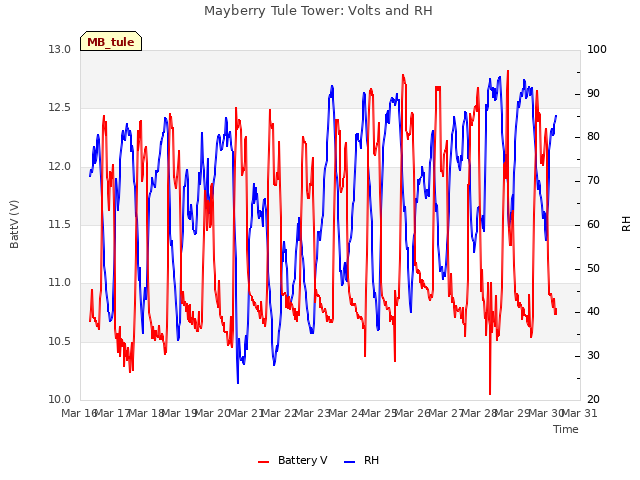The height and width of the screenshot is (480, 640).
Task: Click the 90 right axis tick label
Action: tap(593, 93)
